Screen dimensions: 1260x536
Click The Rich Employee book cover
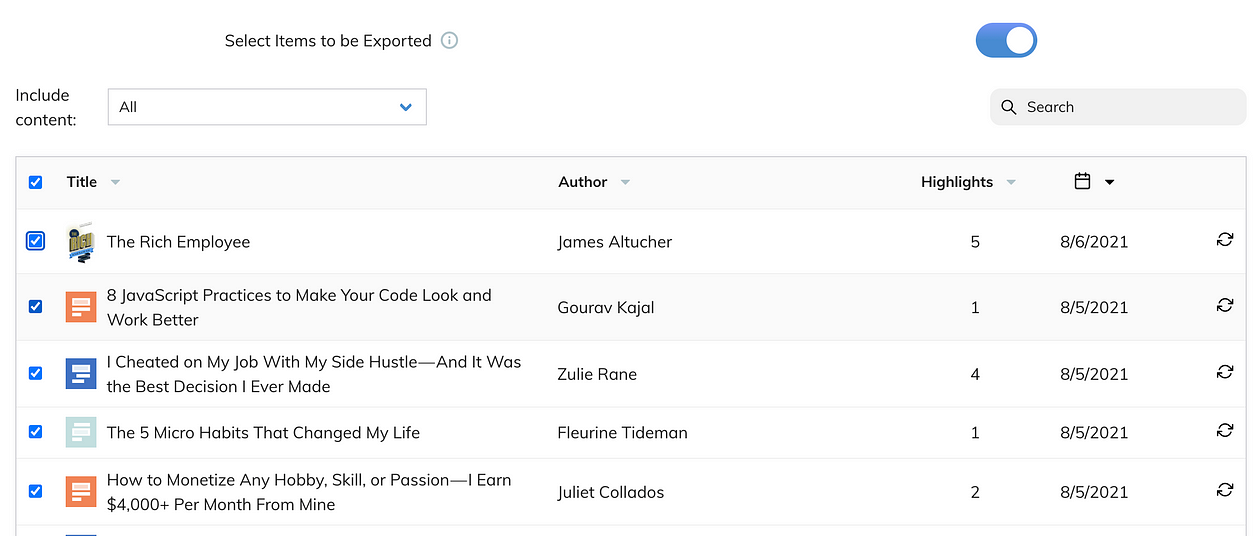pos(81,242)
